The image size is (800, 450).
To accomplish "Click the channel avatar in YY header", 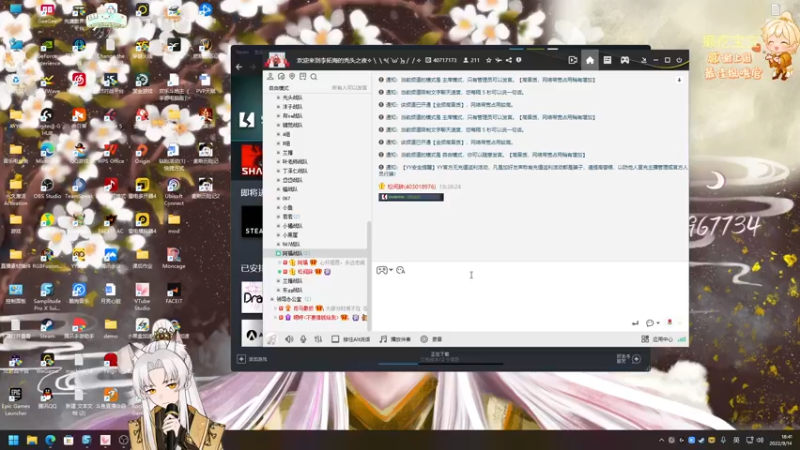I will (276, 61).
